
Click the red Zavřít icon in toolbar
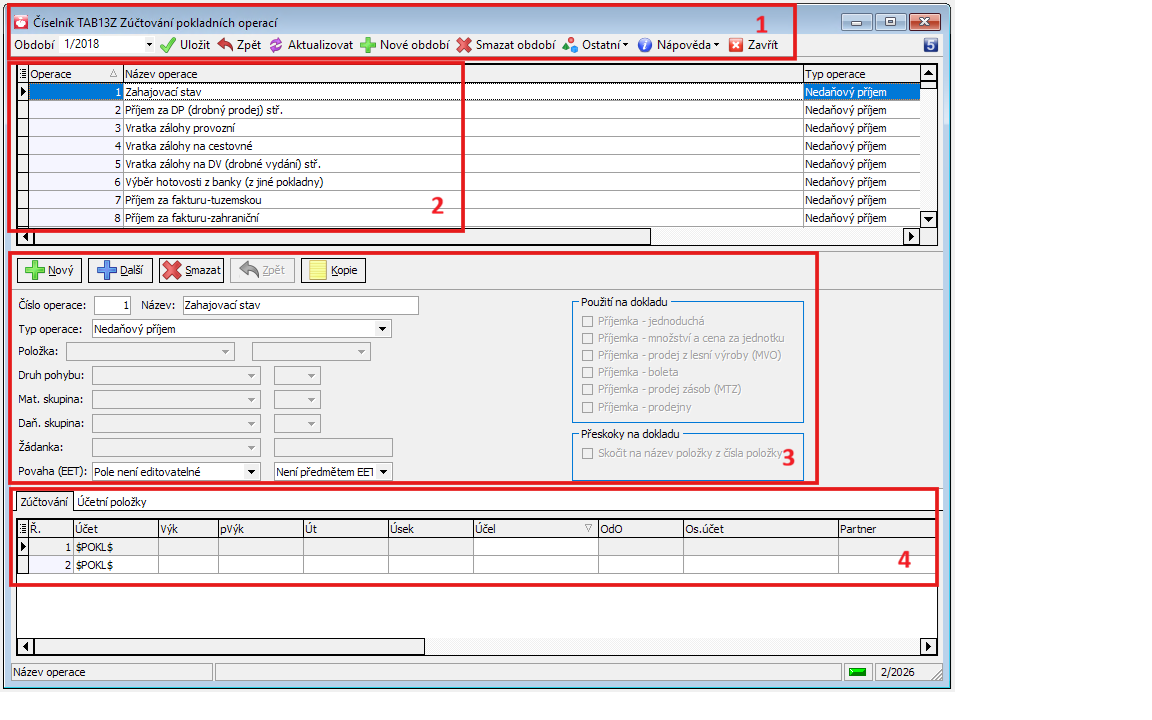736,45
